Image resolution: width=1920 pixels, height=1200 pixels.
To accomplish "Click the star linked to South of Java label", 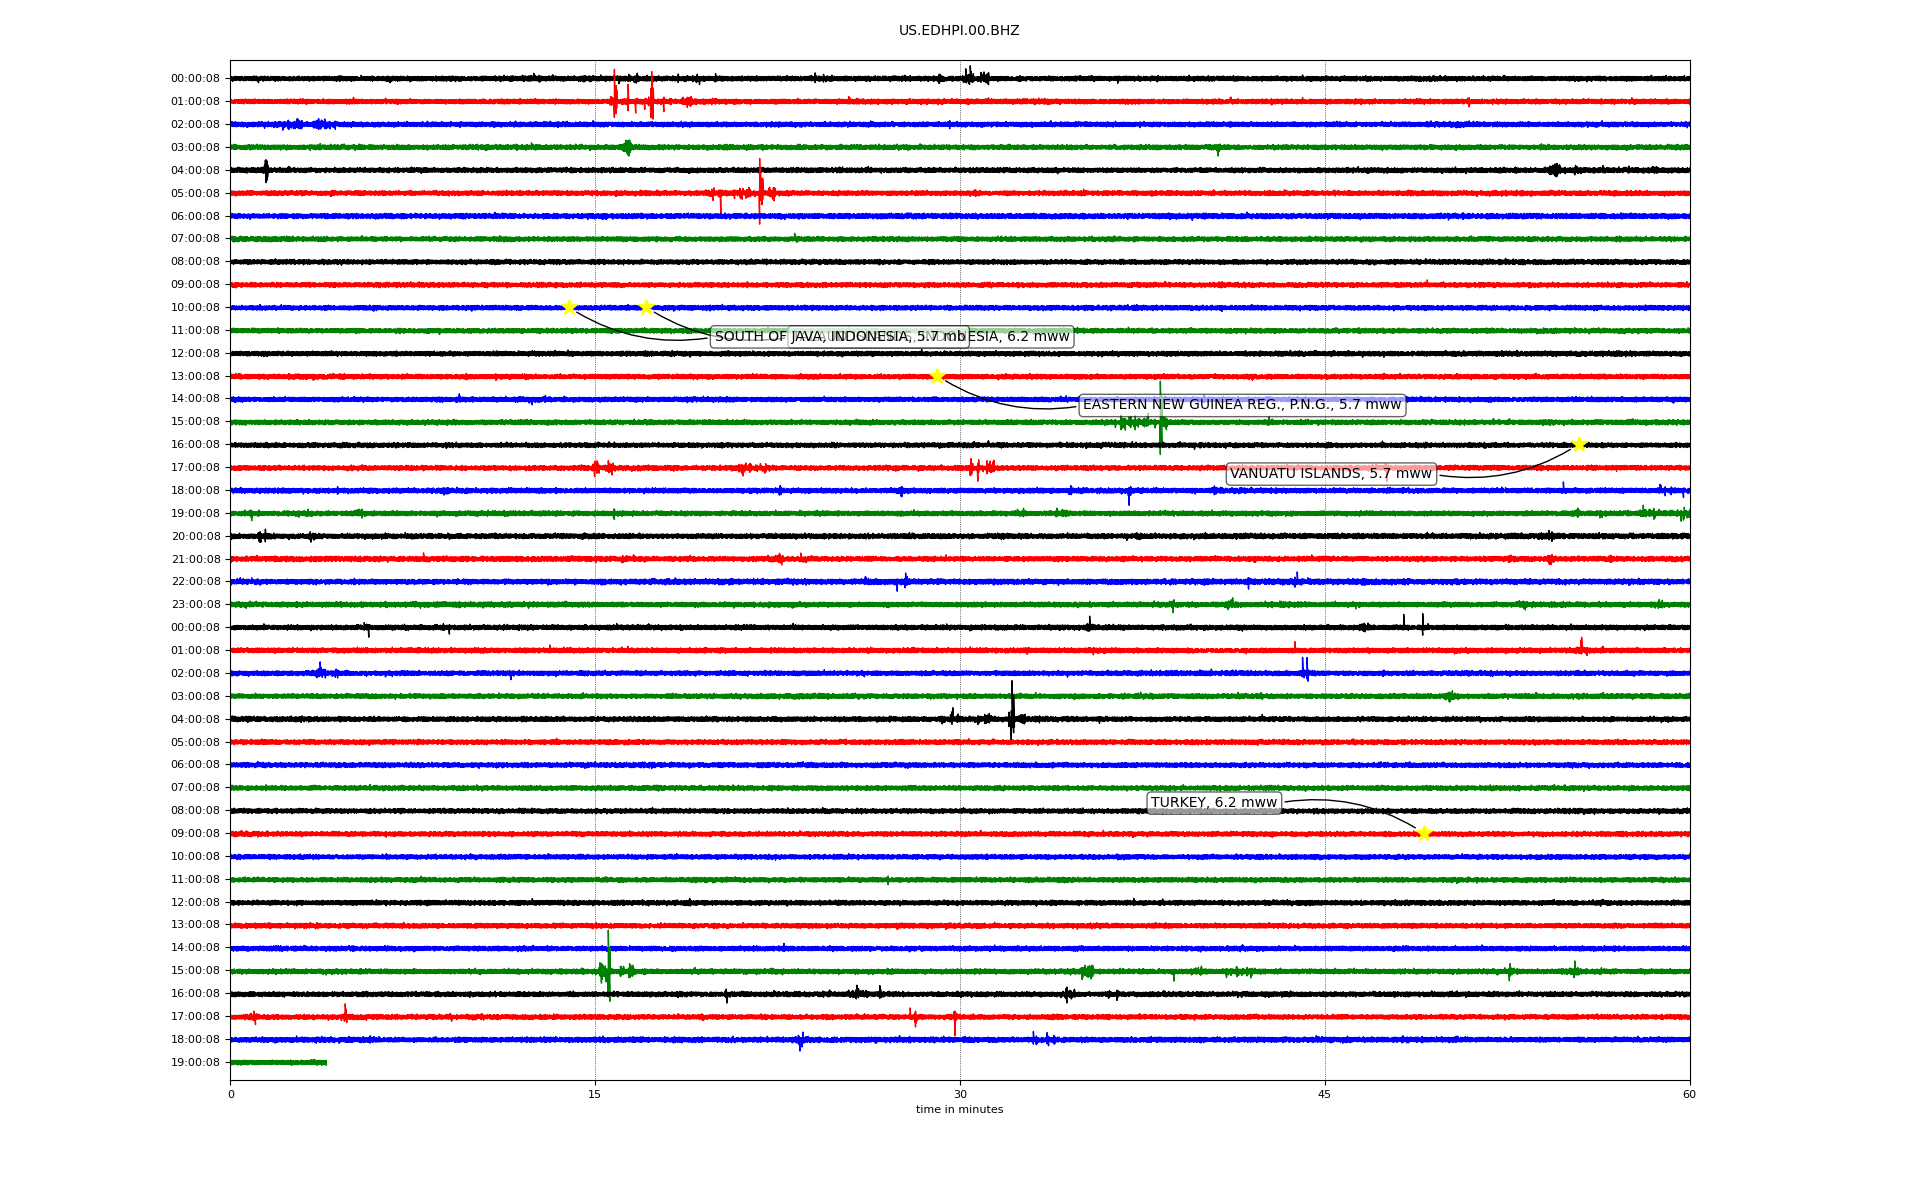I will 569,307.
